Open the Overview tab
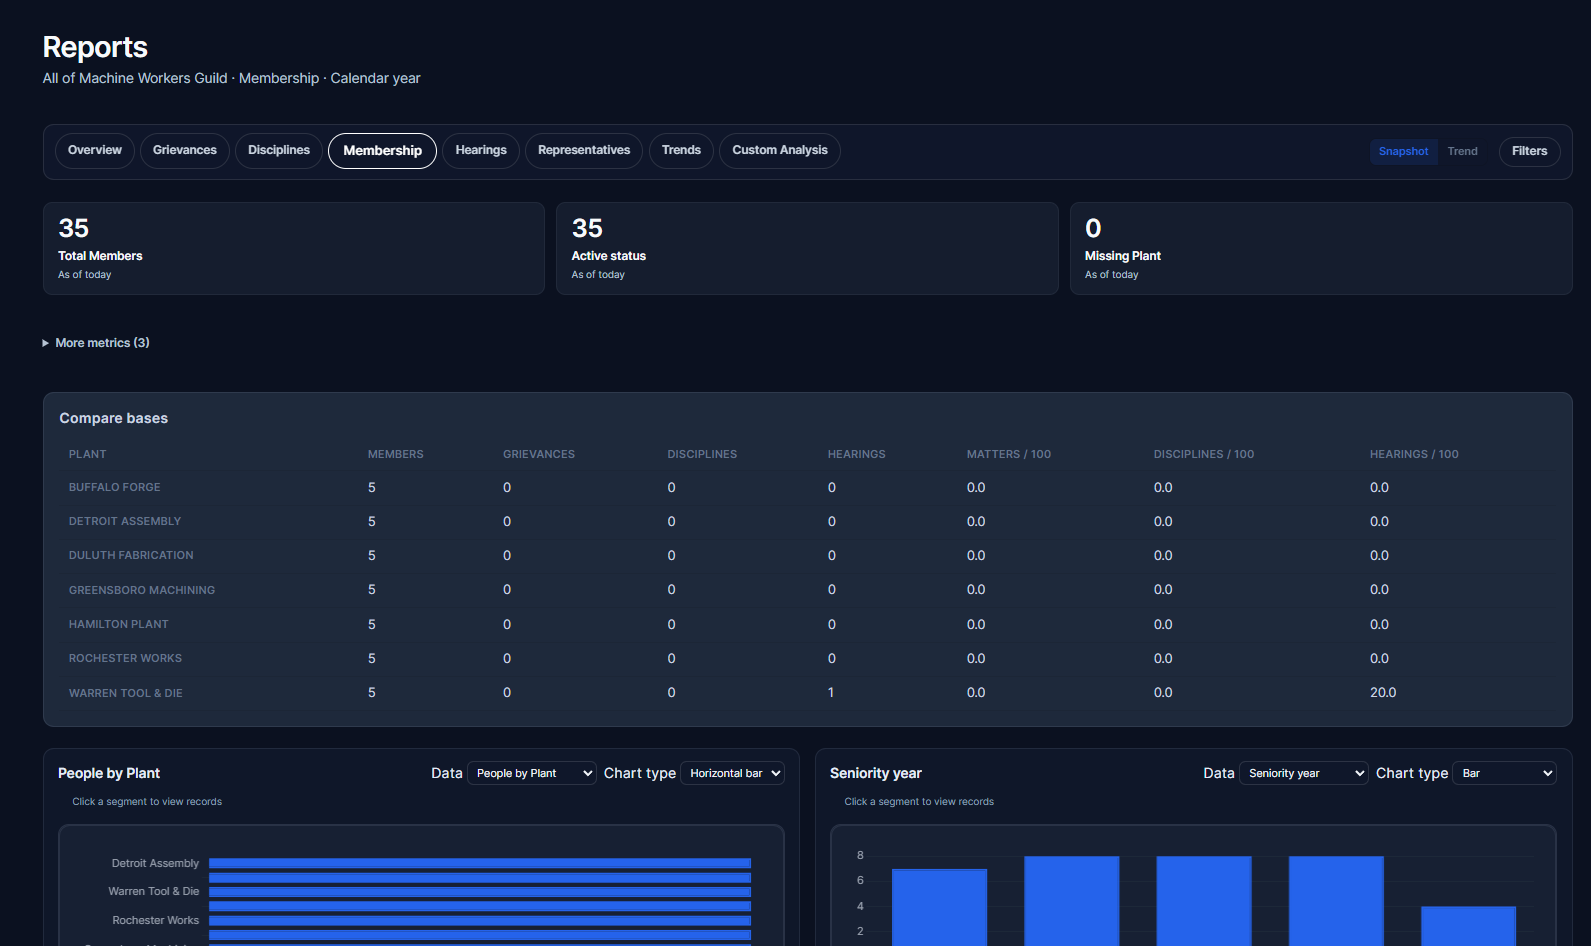Screen dimensions: 1591x946 (95, 151)
